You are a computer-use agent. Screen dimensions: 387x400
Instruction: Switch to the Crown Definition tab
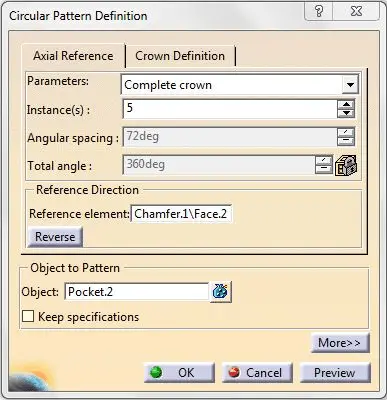180,56
